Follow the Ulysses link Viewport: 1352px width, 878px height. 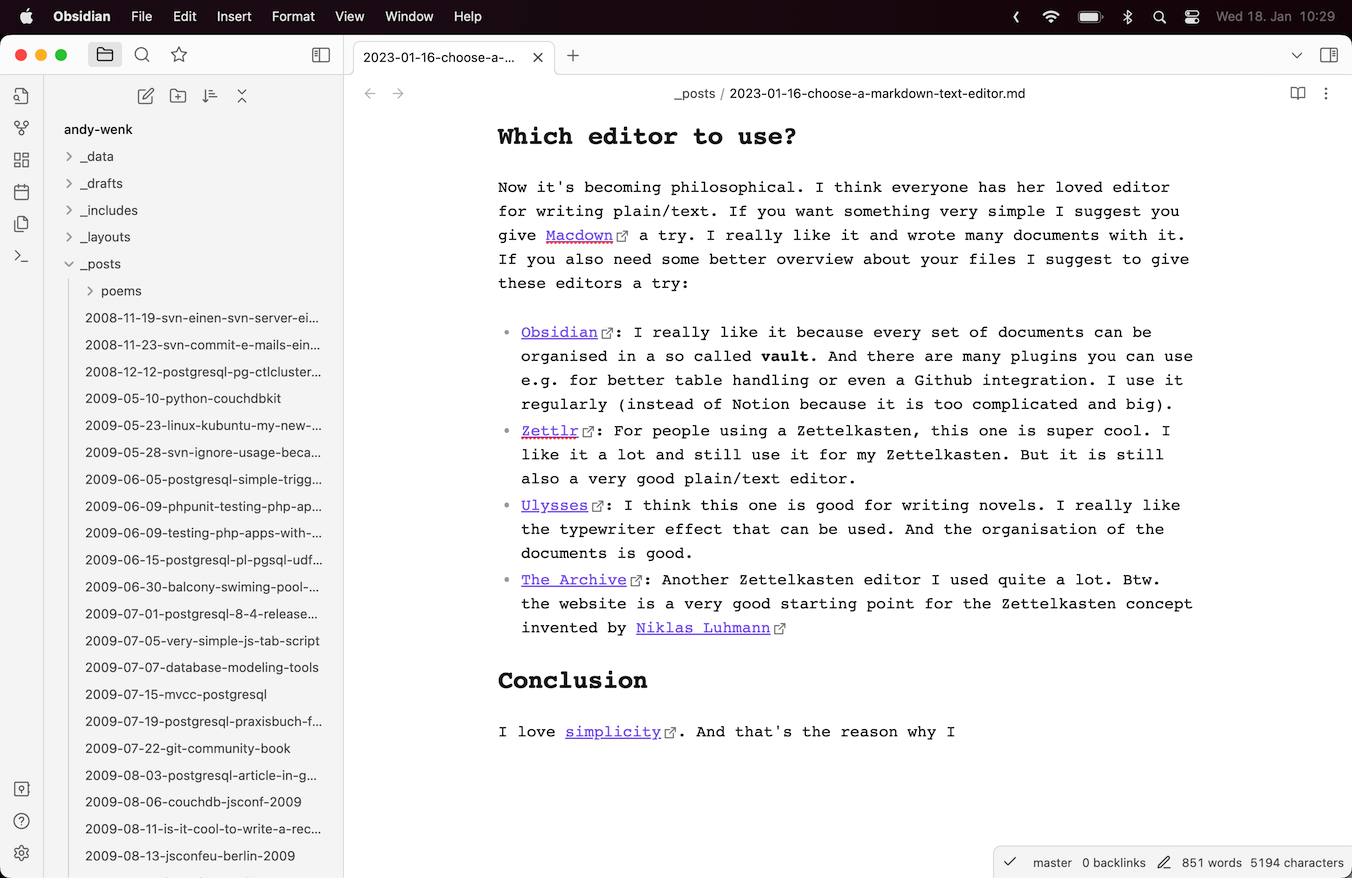point(554,505)
